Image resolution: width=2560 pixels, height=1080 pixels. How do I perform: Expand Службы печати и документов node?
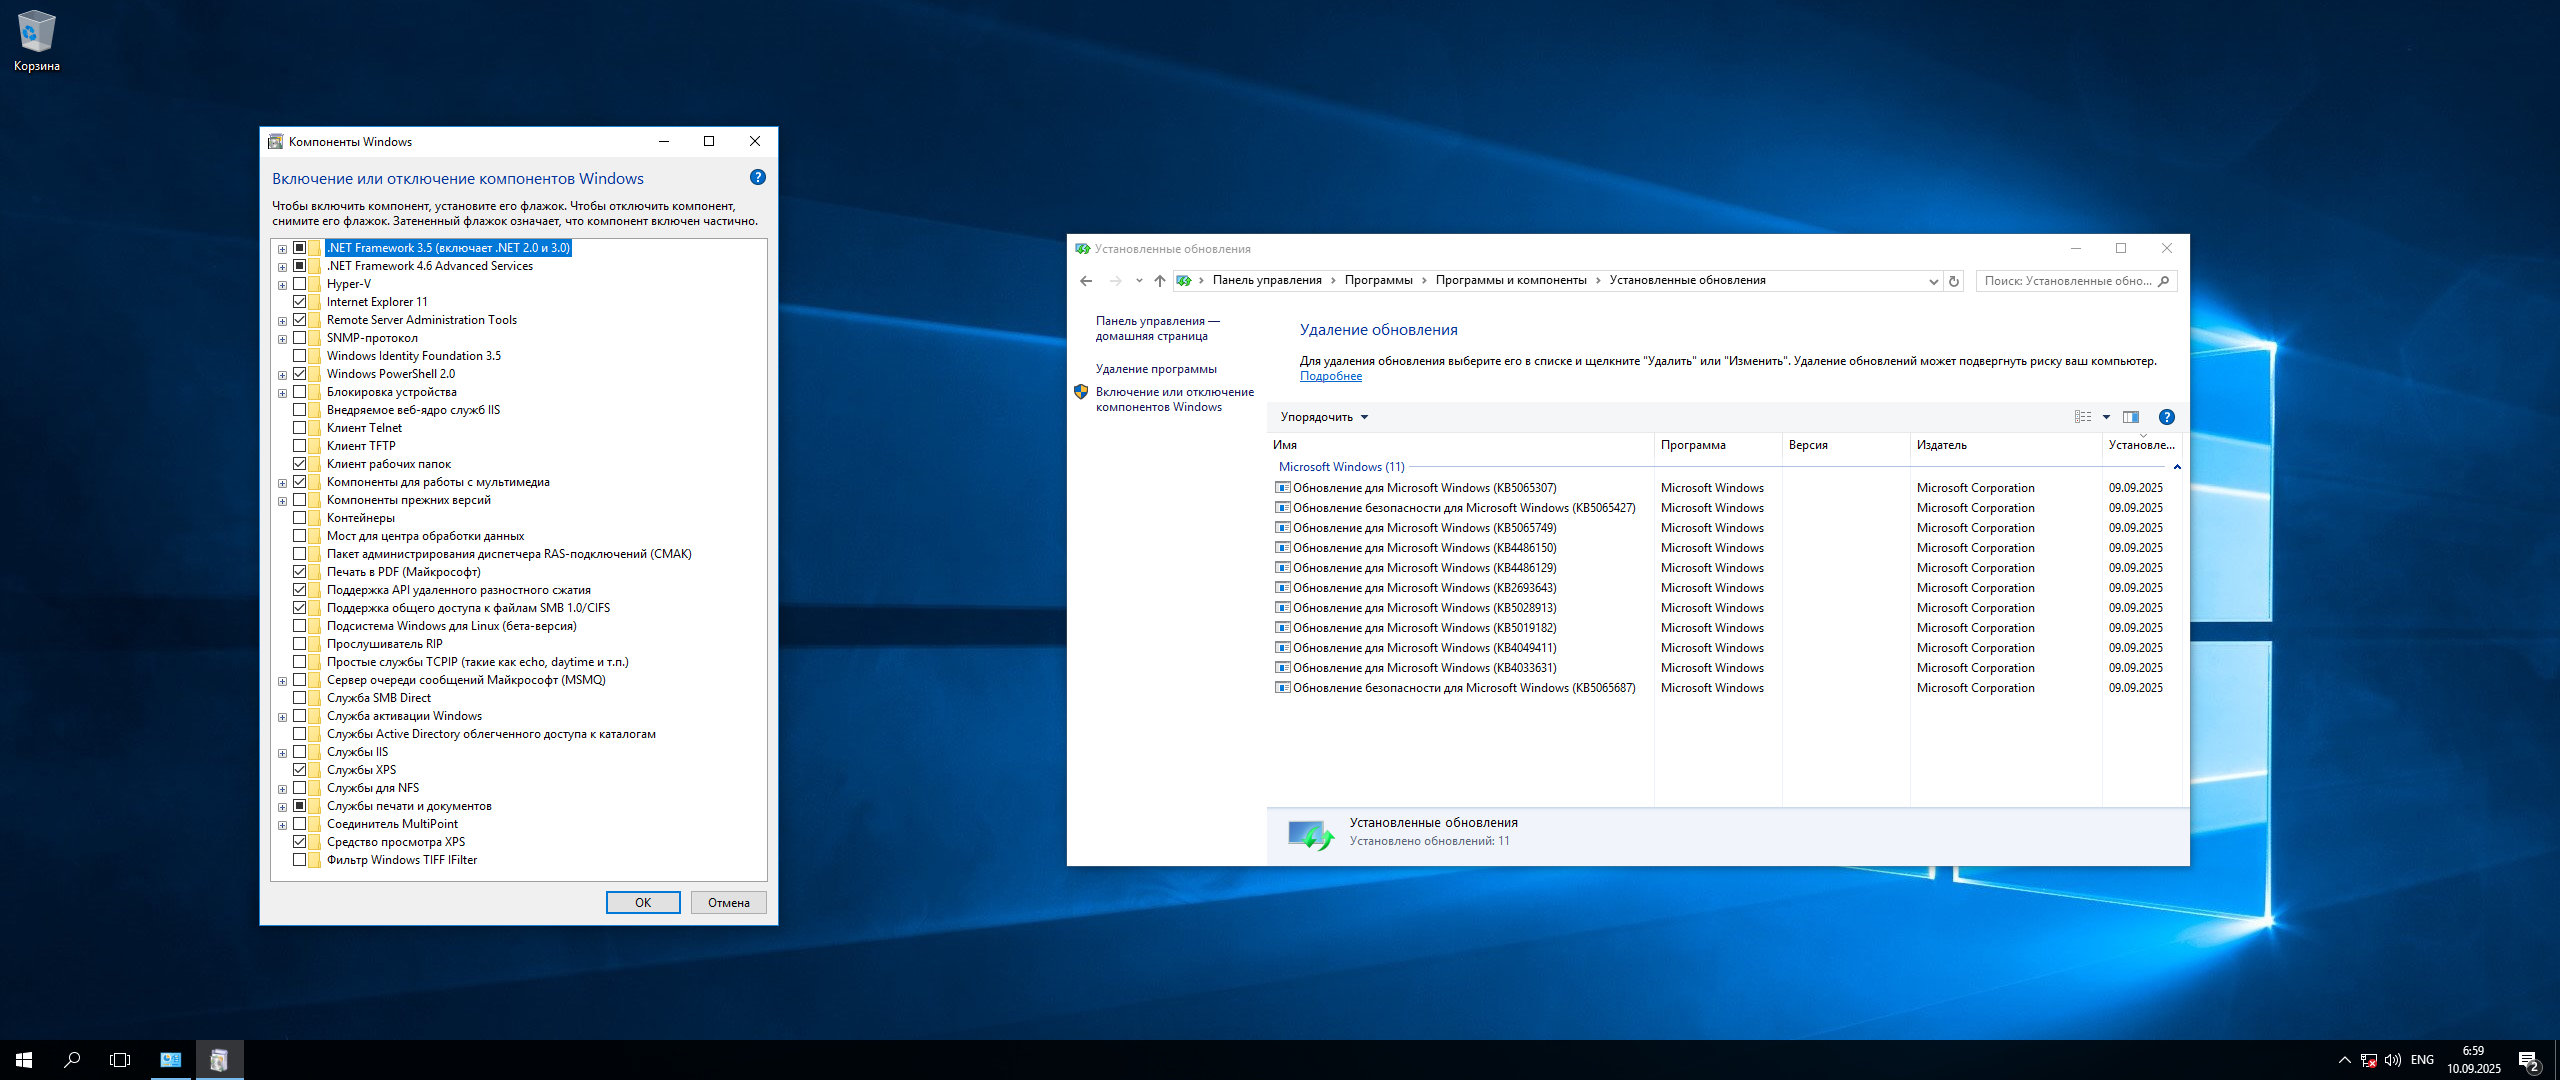[x=282, y=807]
